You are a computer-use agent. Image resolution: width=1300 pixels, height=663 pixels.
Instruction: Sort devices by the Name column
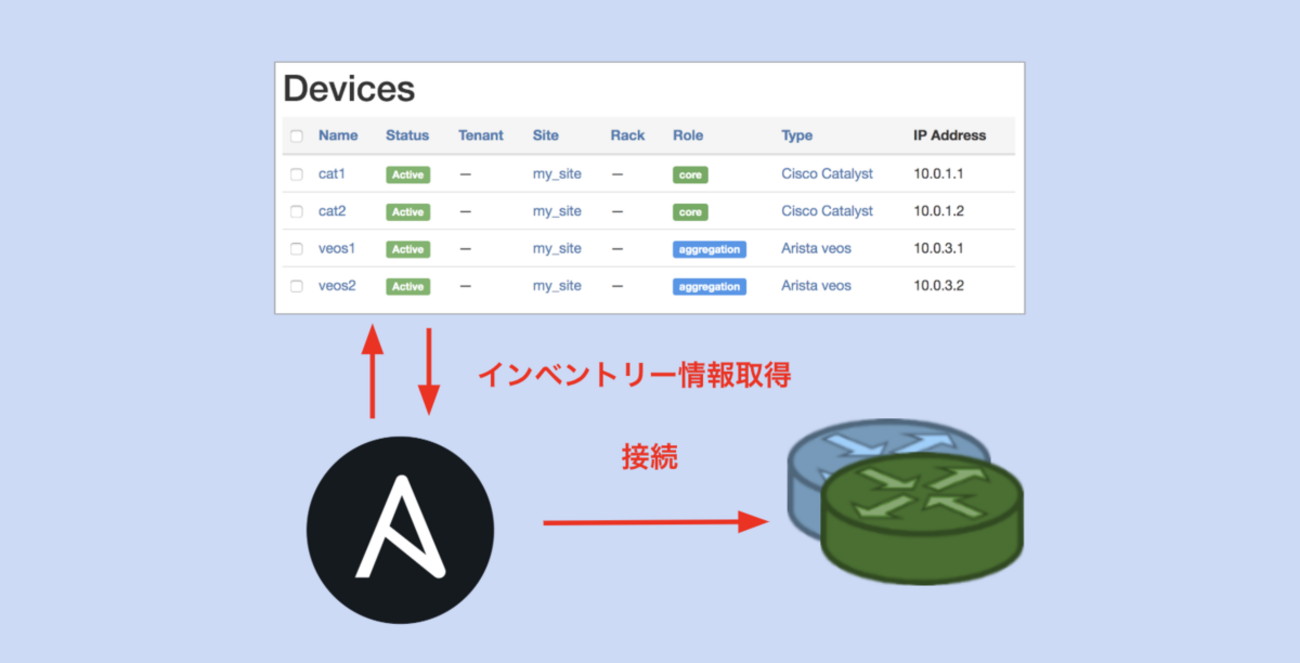338,135
